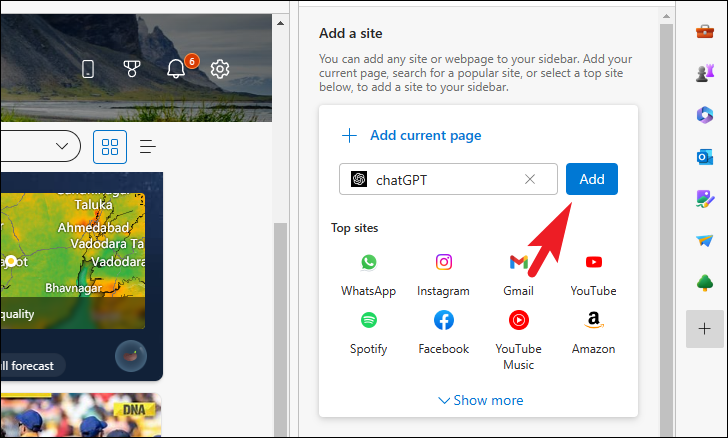Click the plus customize sidebar button
Image resolution: width=728 pixels, height=438 pixels.
[x=704, y=329]
